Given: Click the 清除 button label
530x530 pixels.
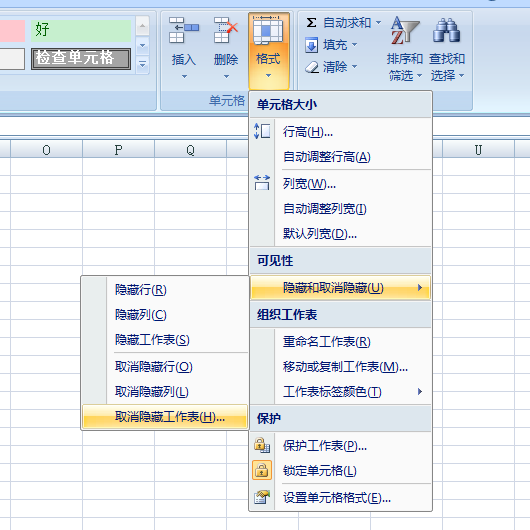Looking at the screenshot, I should pyautogui.click(x=335, y=67).
